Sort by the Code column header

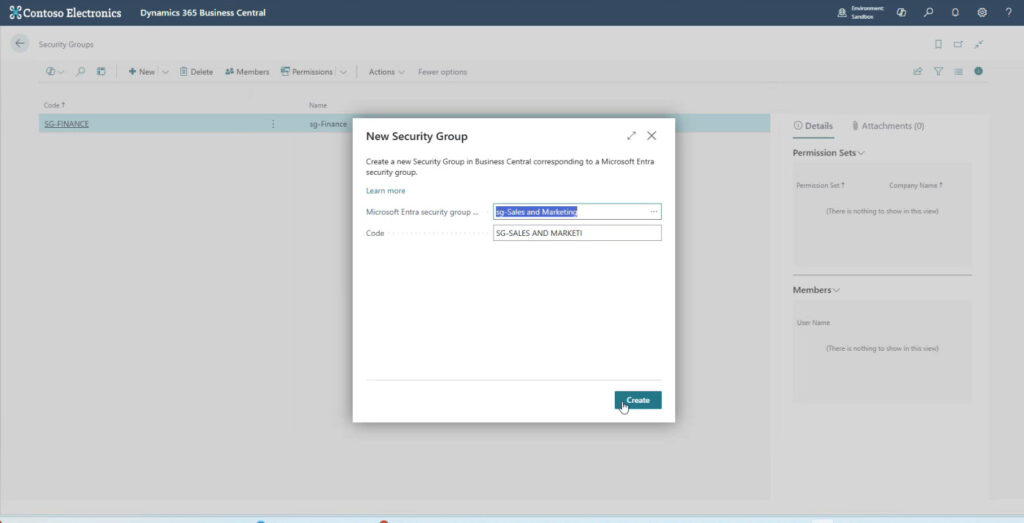coord(55,105)
